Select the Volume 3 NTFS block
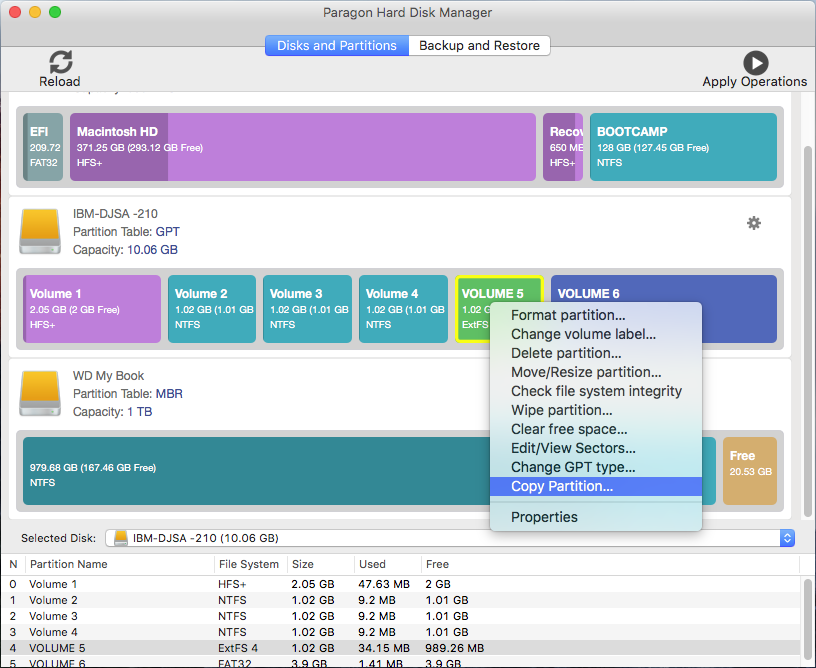The width and height of the screenshot is (816, 668). (308, 309)
